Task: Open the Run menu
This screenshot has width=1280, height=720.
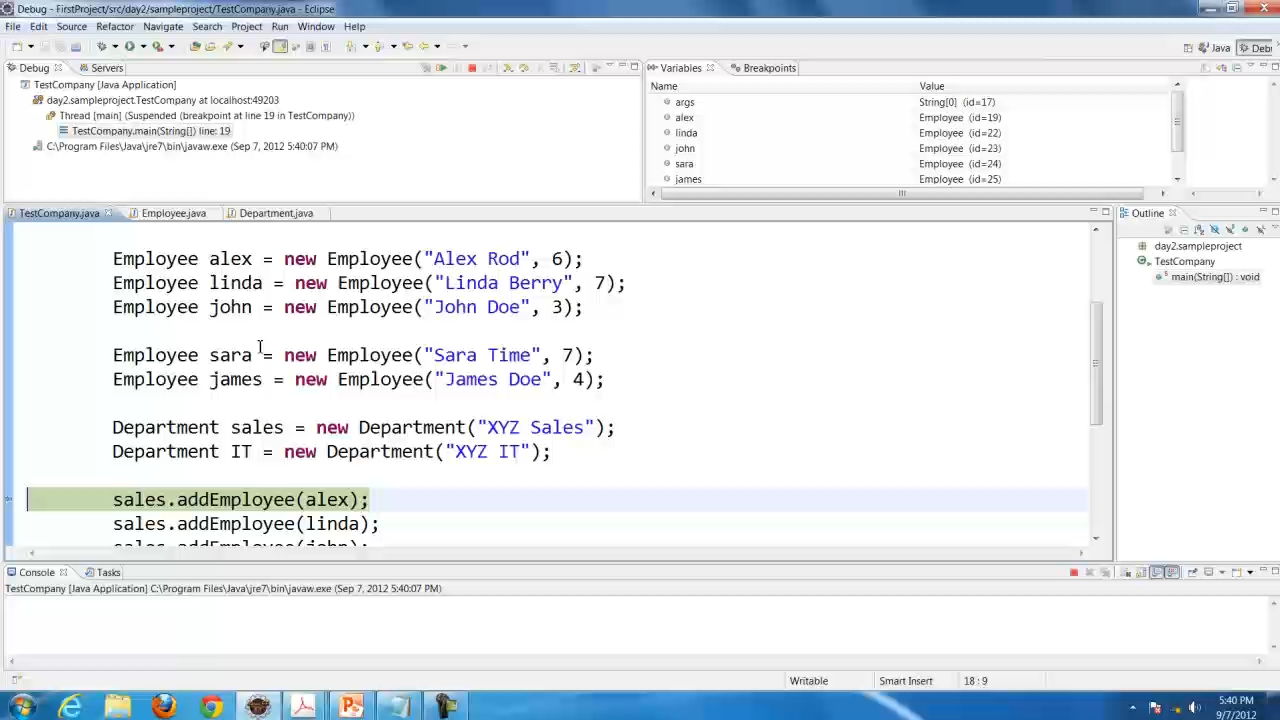Action: coord(280,26)
